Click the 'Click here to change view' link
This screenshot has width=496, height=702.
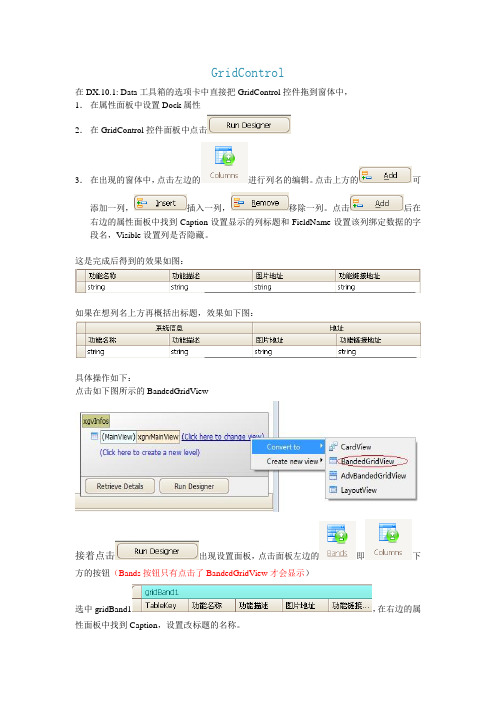[222, 437]
